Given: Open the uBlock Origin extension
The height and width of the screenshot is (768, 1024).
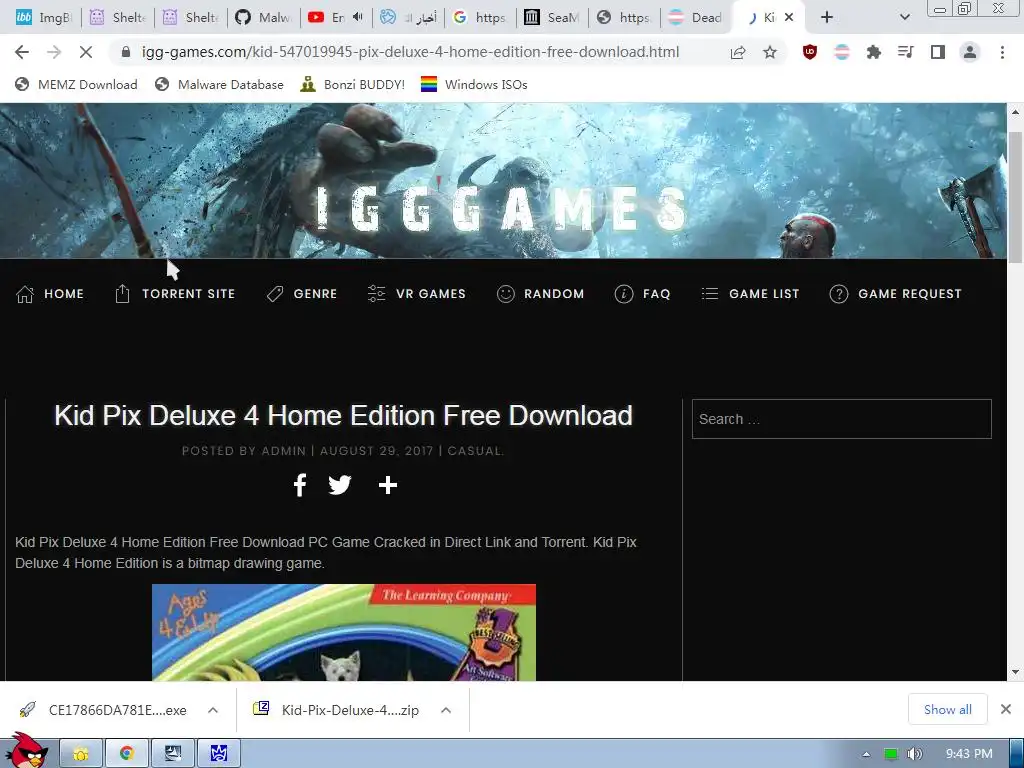Looking at the screenshot, I should (810, 52).
